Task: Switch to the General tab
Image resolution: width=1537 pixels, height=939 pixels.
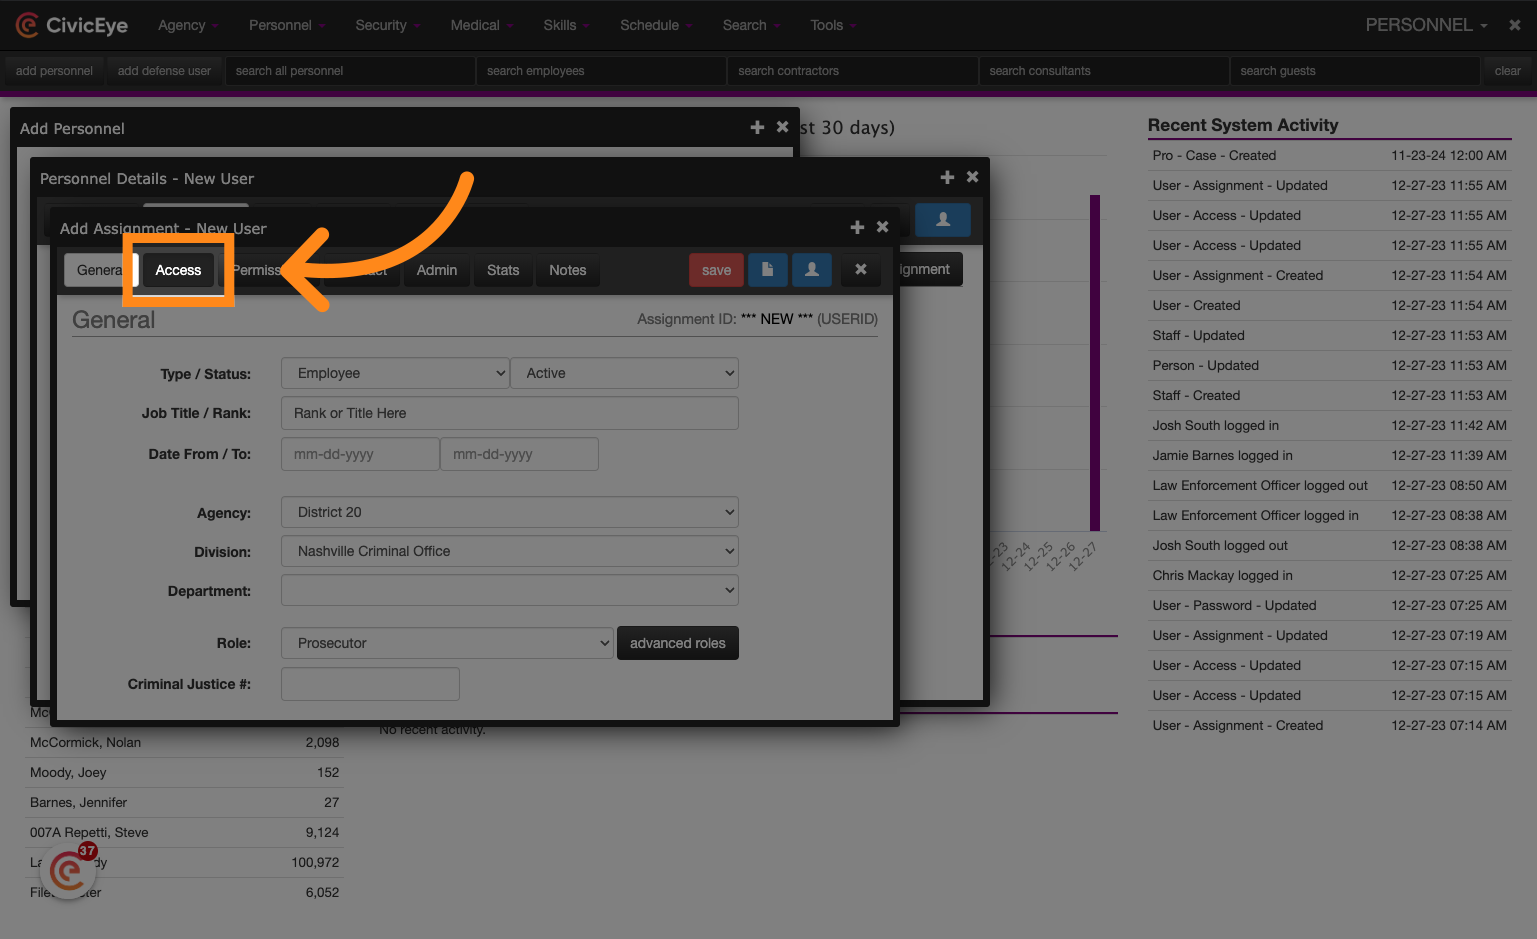Action: [99, 270]
